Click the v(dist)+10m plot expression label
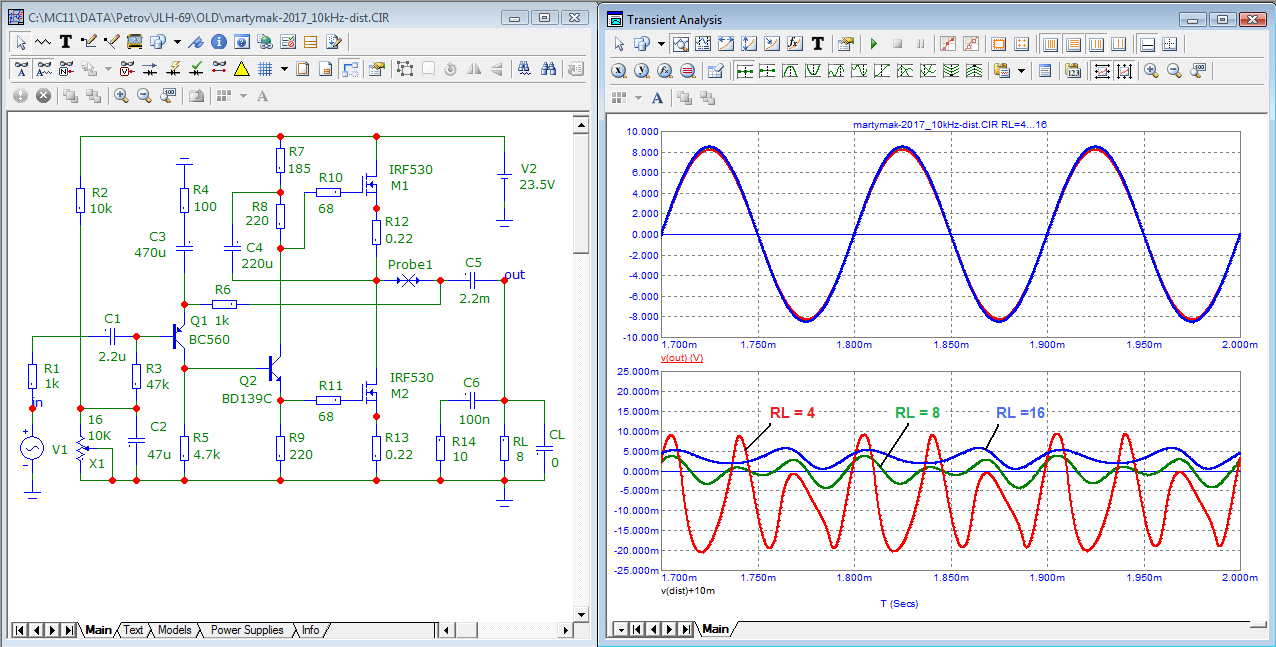 688,591
